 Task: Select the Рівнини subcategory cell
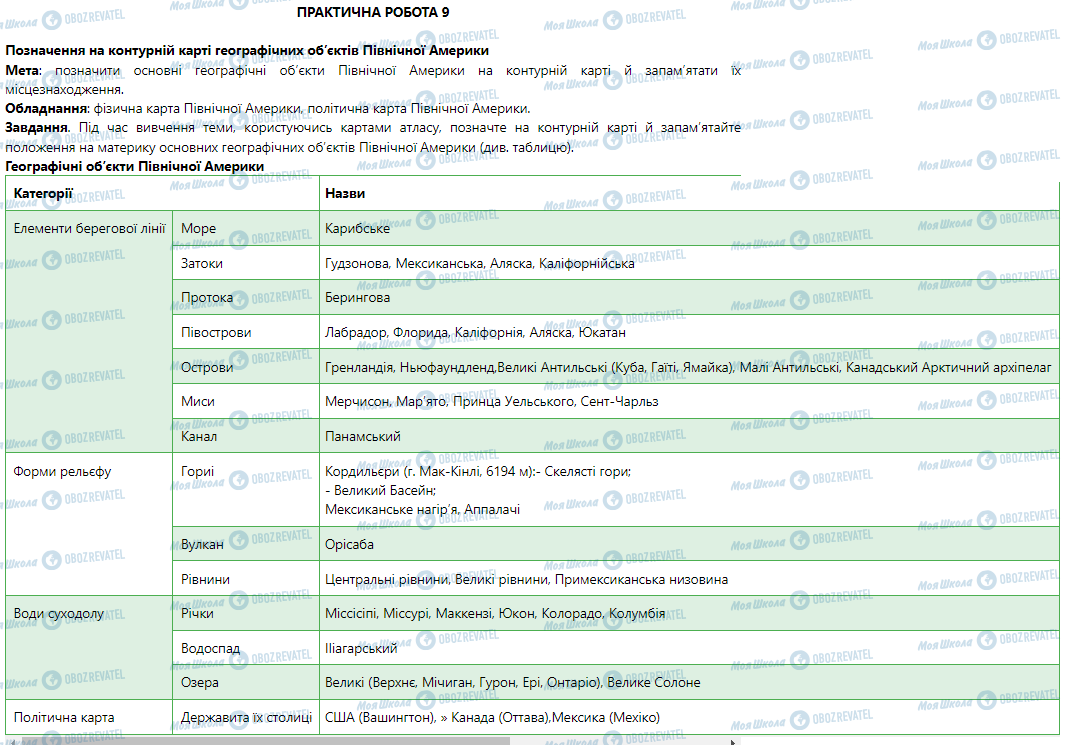205,579
